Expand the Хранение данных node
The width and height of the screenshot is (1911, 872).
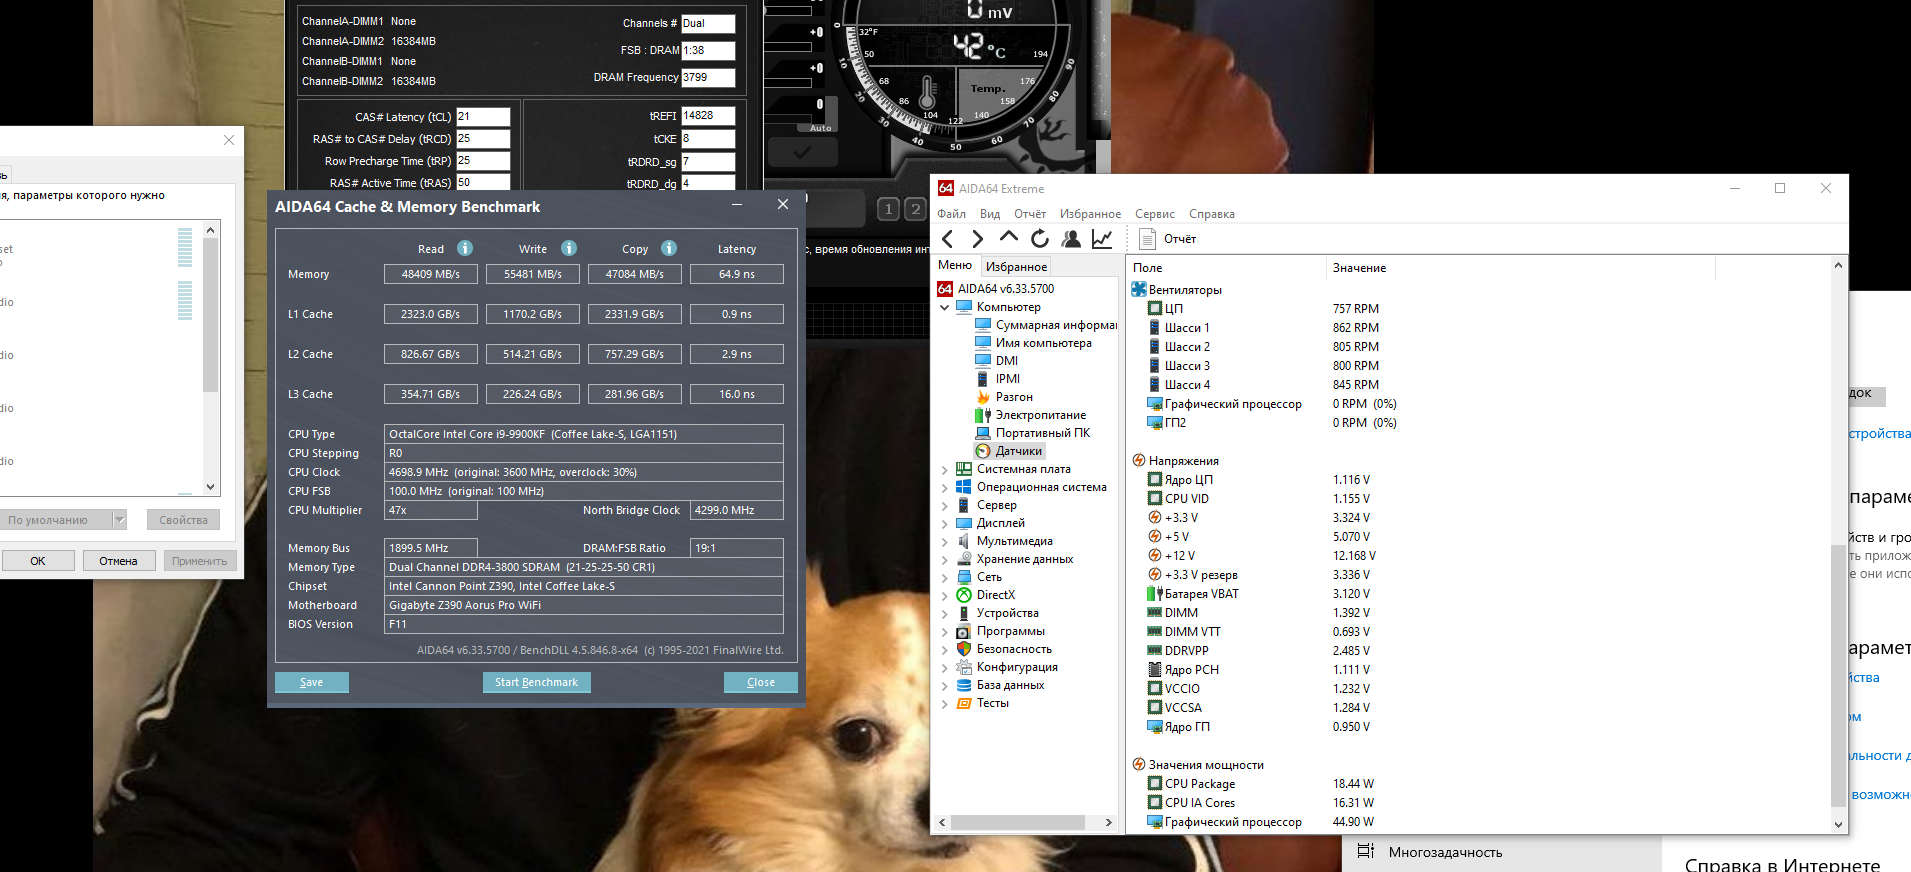tap(945, 559)
